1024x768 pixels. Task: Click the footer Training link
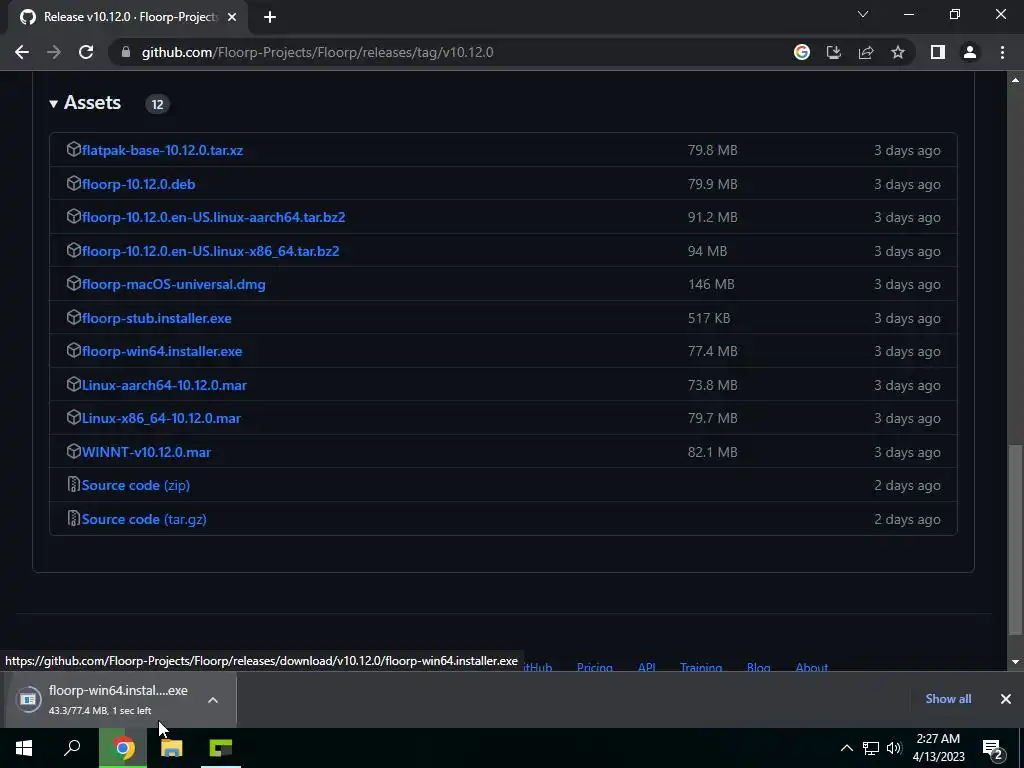(701, 667)
